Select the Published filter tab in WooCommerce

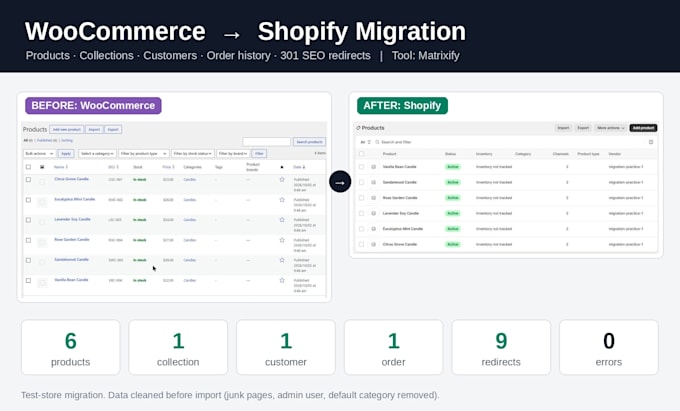click(x=47, y=140)
